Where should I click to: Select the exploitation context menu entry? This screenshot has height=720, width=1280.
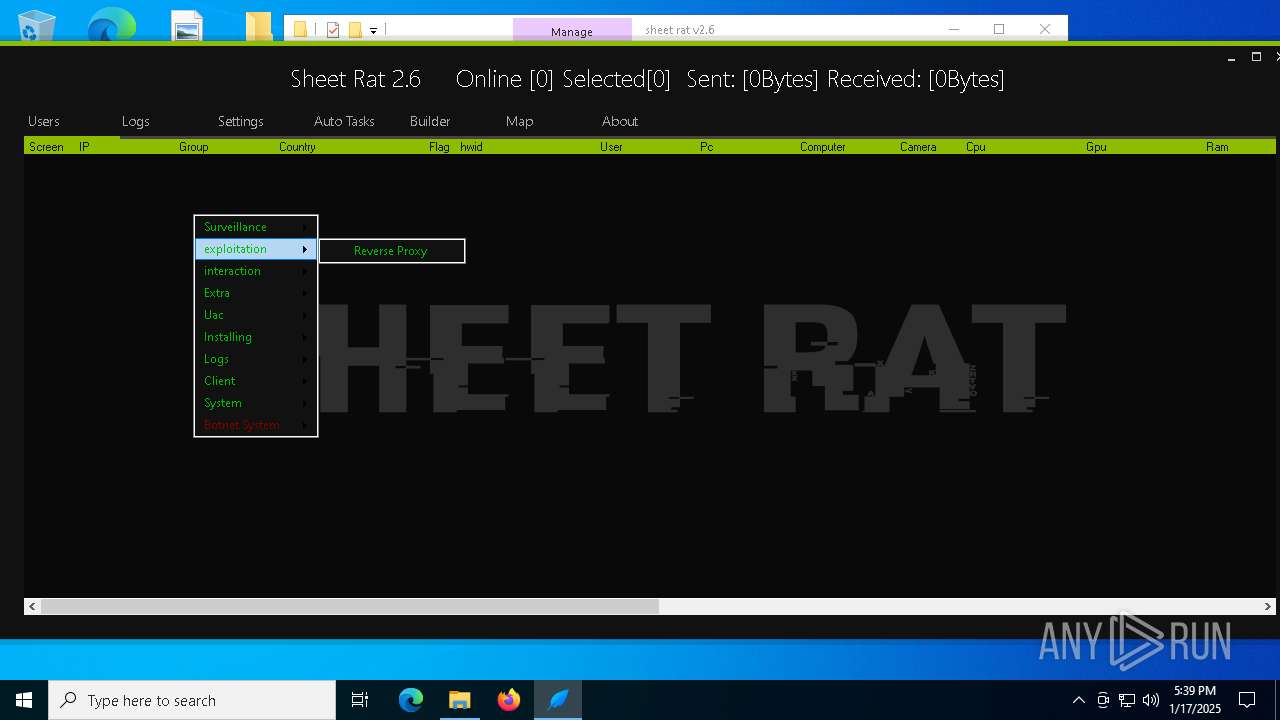pyautogui.click(x=256, y=249)
